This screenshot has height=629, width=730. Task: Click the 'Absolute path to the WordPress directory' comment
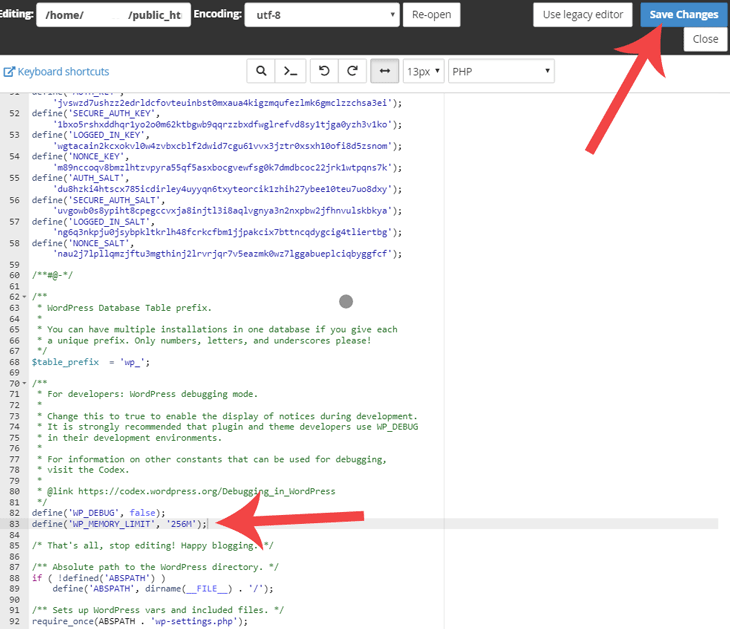tap(155, 567)
